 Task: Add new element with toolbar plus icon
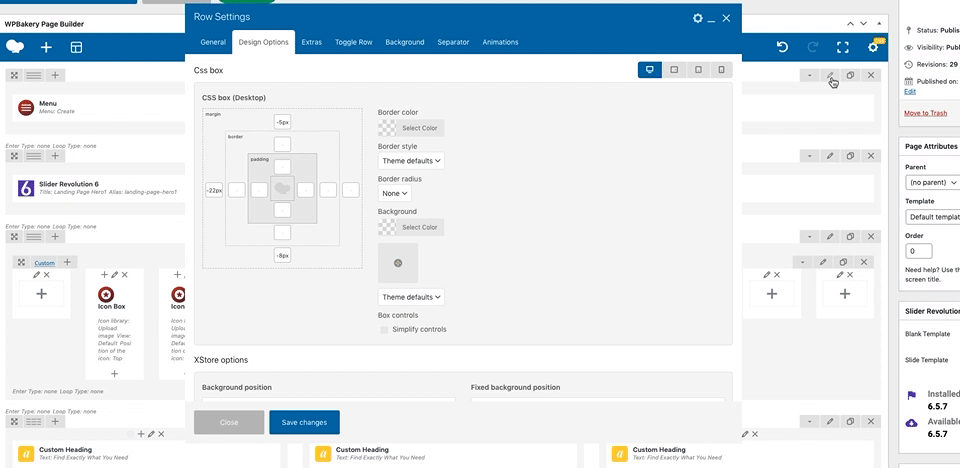point(47,47)
